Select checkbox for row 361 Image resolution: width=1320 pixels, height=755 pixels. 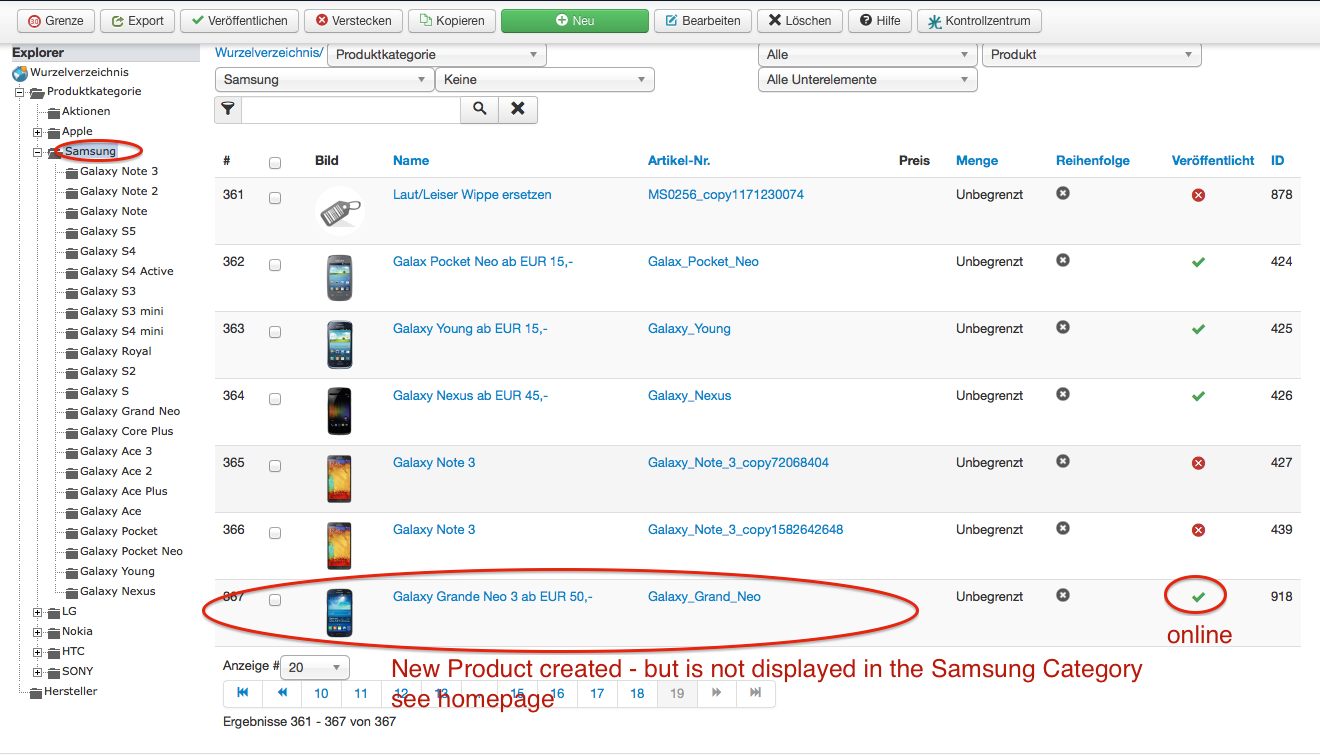(275, 199)
